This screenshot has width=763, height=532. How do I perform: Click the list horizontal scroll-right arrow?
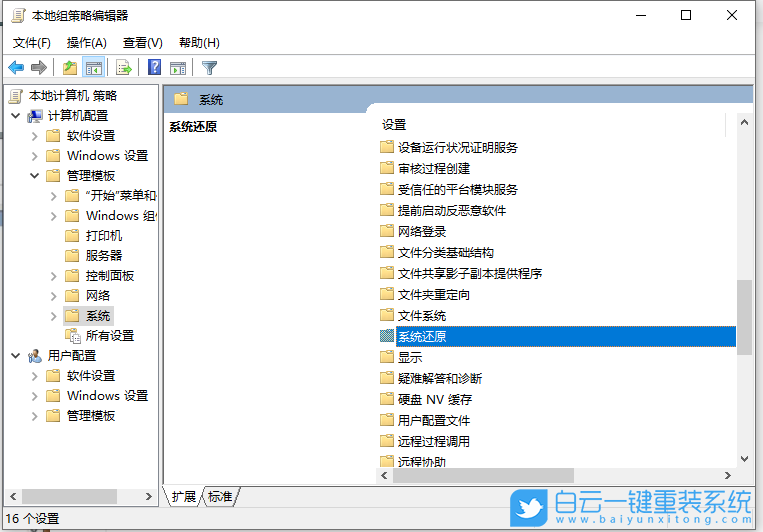tap(727, 476)
